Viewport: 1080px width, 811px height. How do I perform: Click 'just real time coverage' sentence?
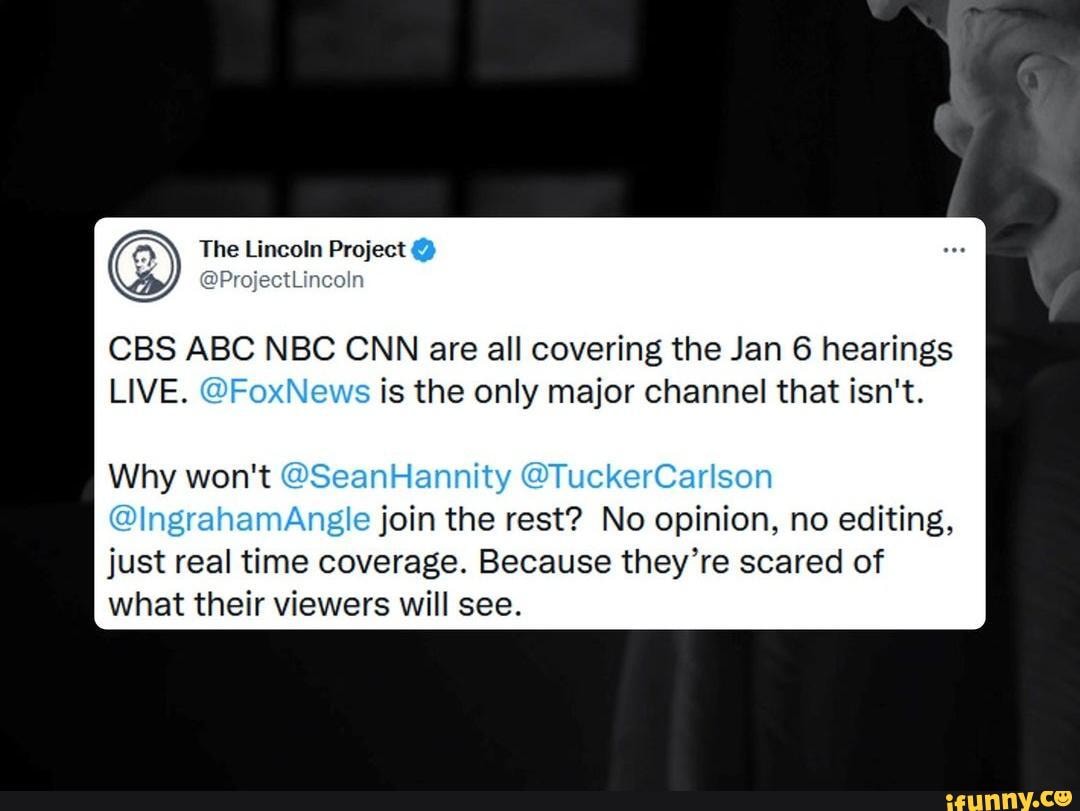click(x=291, y=563)
